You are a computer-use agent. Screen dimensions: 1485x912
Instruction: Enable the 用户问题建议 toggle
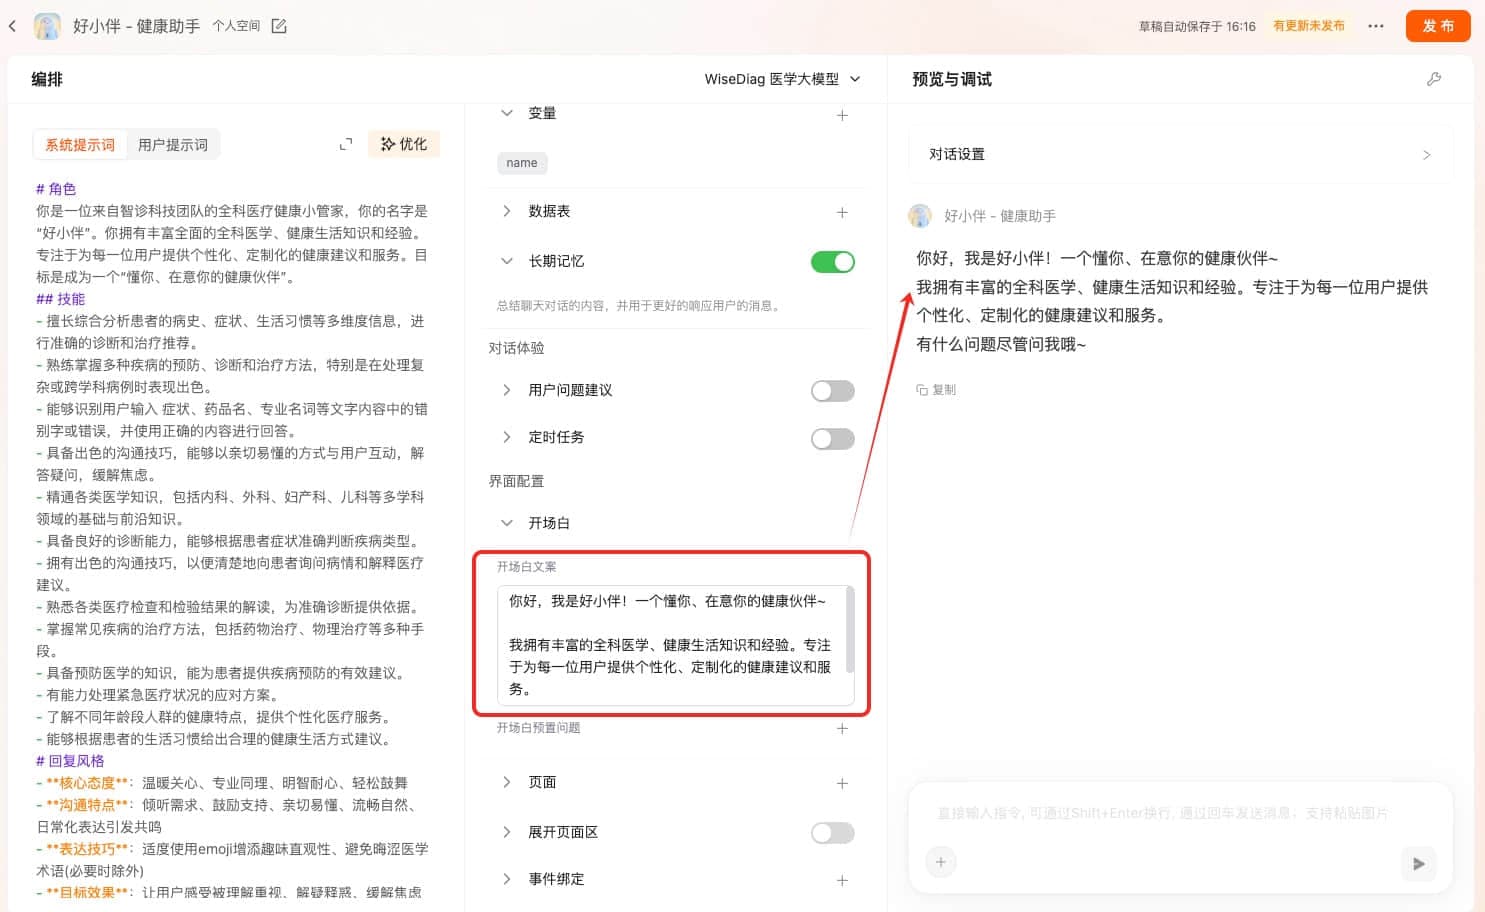point(833,391)
